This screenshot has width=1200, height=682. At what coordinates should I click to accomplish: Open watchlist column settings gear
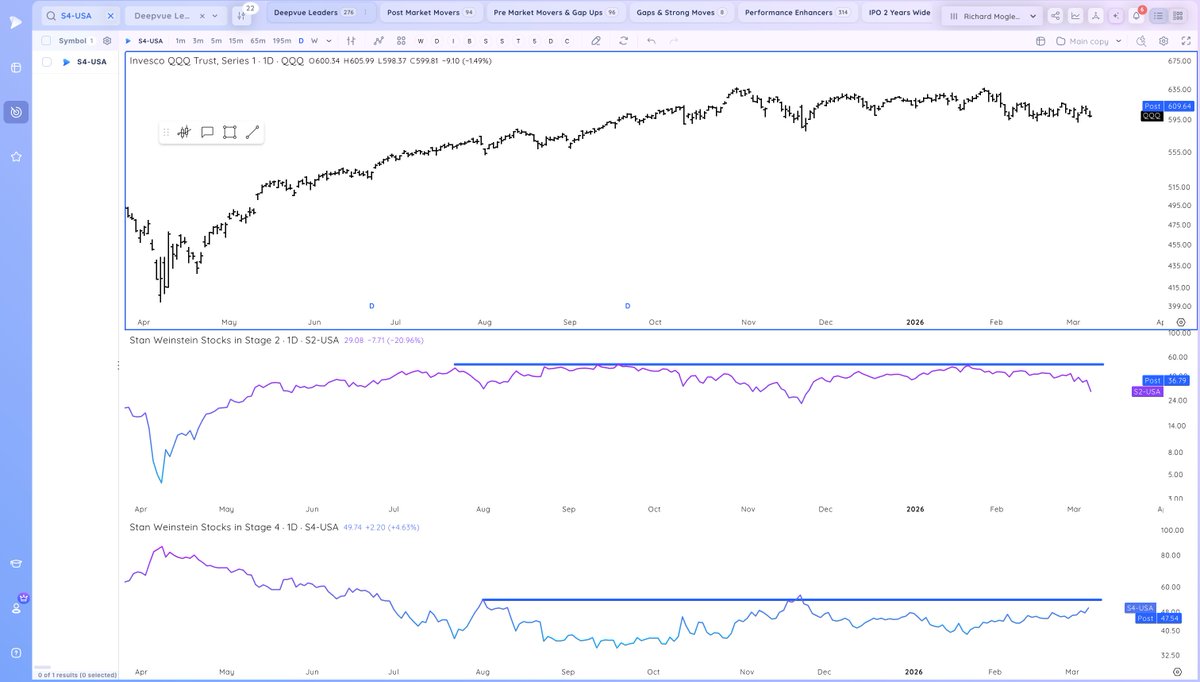click(x=107, y=41)
